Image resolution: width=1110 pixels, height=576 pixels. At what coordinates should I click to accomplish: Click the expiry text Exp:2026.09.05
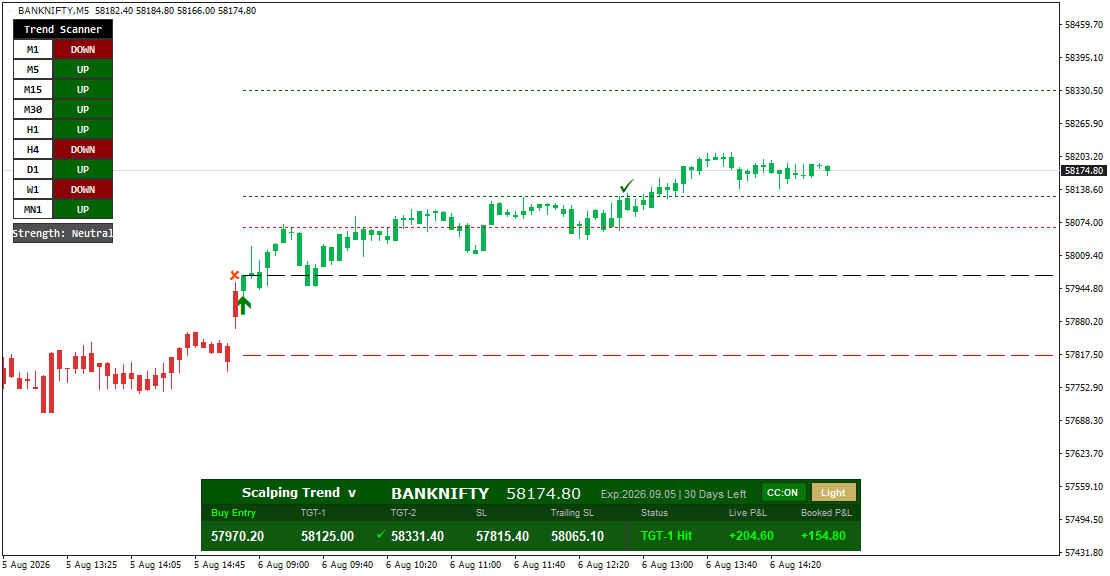(639, 494)
